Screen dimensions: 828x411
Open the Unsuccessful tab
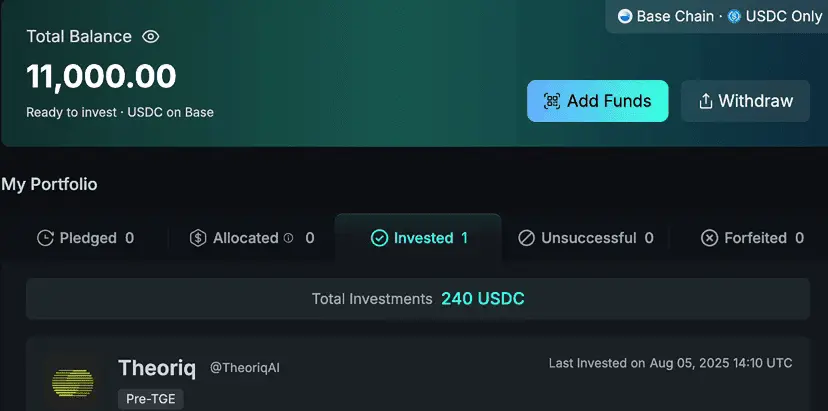[586, 238]
